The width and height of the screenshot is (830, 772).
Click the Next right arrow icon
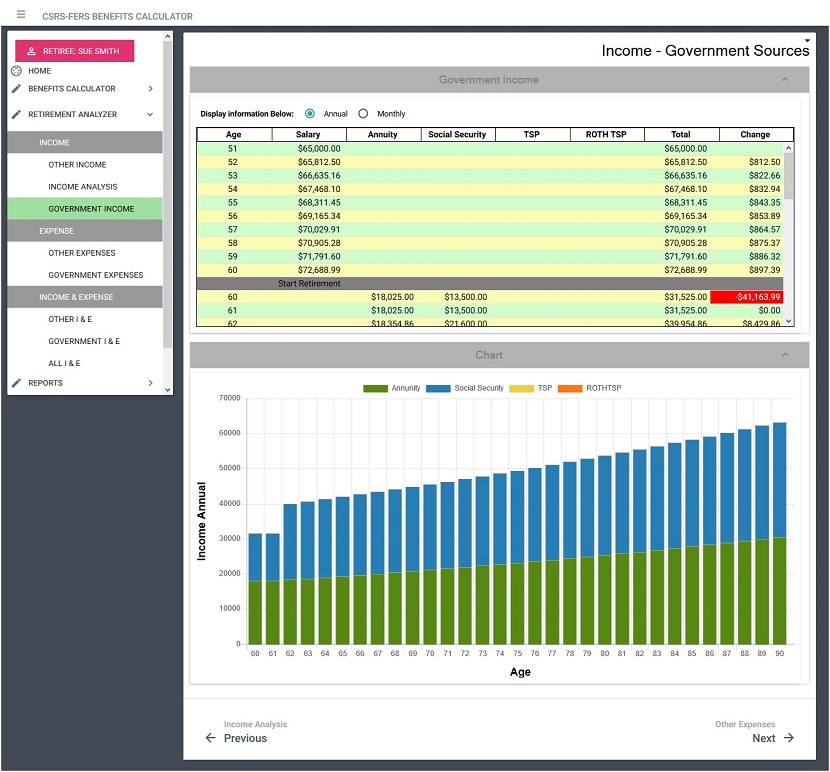tap(789, 738)
